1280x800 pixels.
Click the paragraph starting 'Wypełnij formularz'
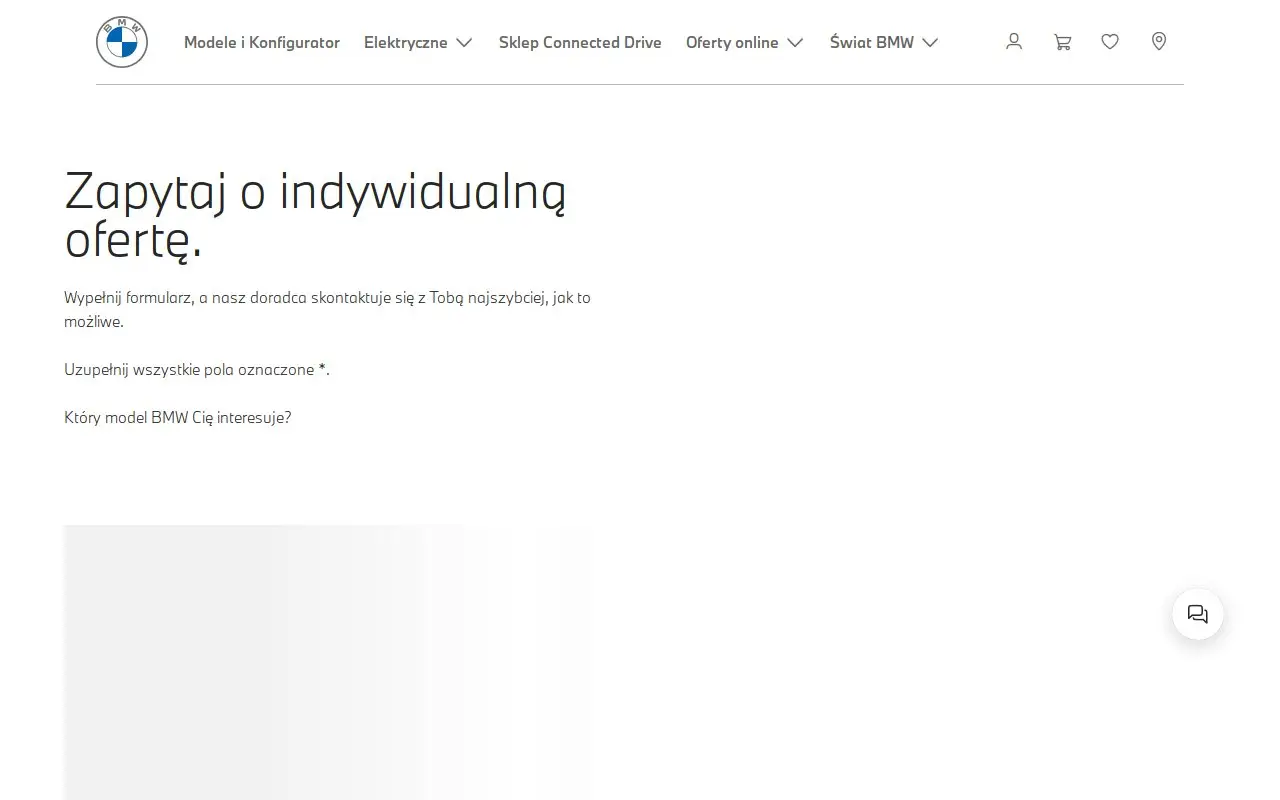point(327,309)
